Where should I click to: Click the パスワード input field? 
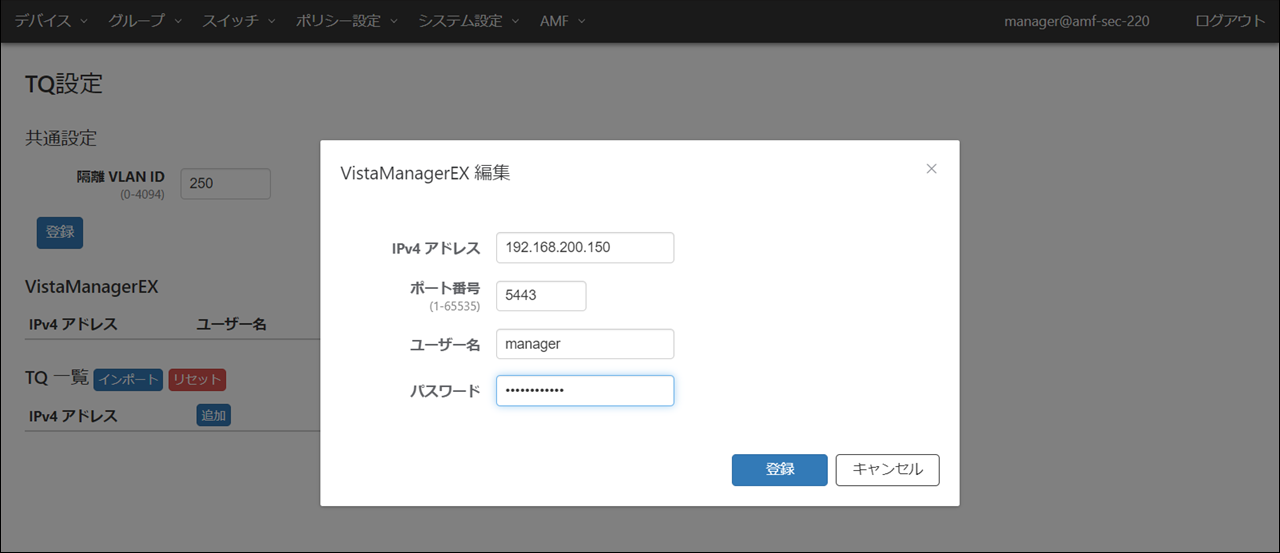[x=585, y=391]
